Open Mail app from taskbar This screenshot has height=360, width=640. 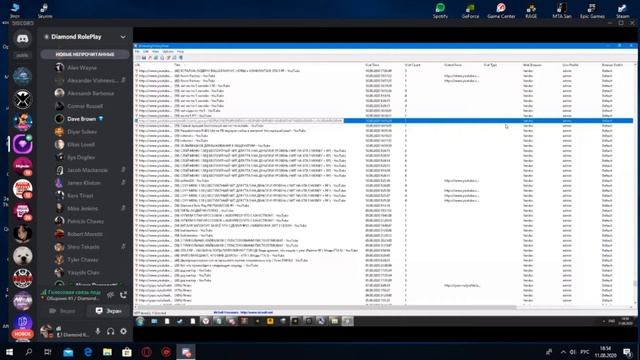tap(68, 352)
